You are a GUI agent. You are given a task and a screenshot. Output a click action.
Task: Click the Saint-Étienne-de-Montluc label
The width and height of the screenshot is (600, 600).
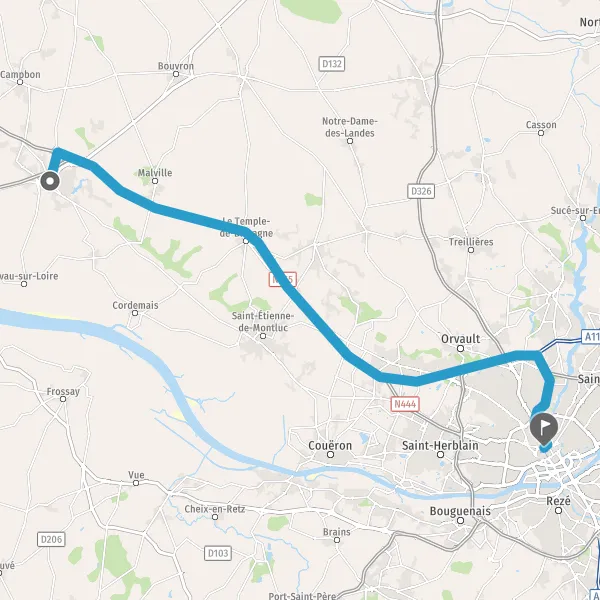(263, 322)
